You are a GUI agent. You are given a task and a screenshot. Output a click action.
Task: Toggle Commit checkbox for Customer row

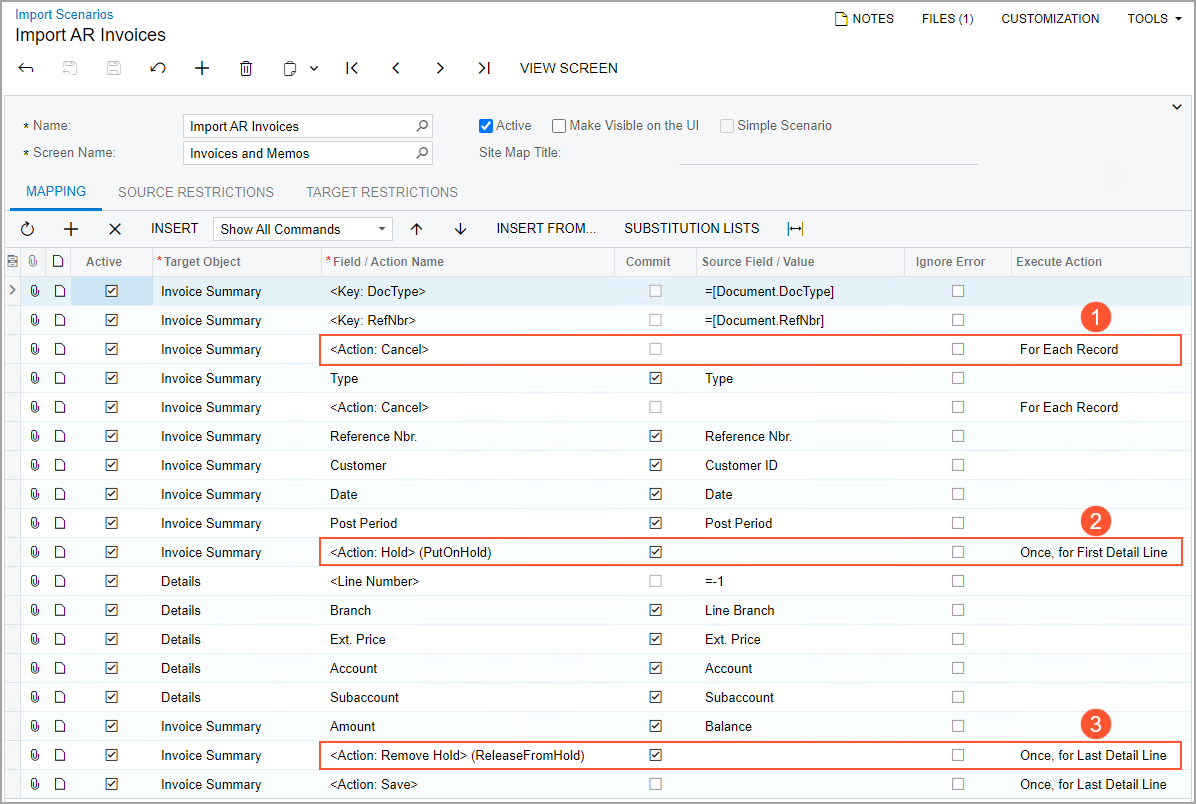tap(655, 465)
